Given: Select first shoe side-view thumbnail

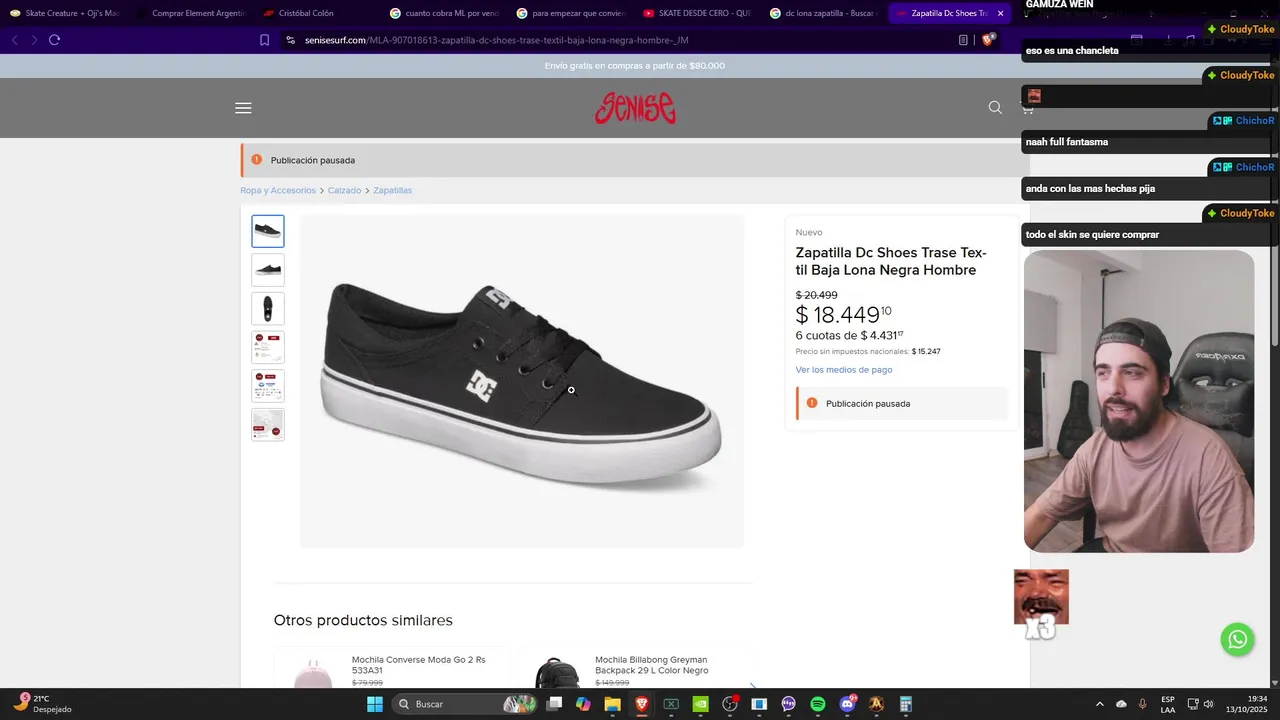Looking at the screenshot, I should (x=268, y=231).
